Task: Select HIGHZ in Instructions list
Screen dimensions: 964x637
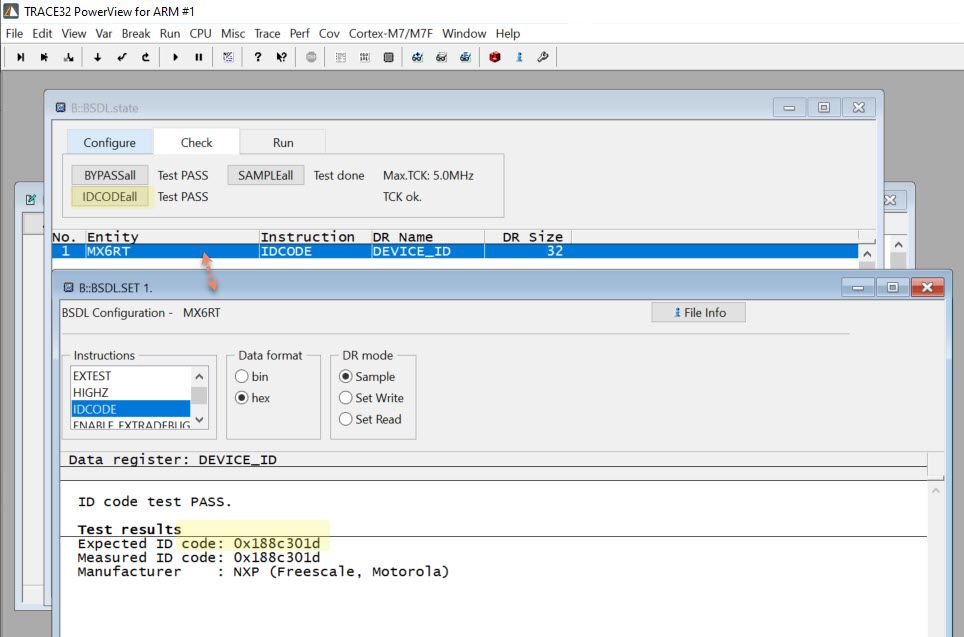Action: [x=130, y=392]
